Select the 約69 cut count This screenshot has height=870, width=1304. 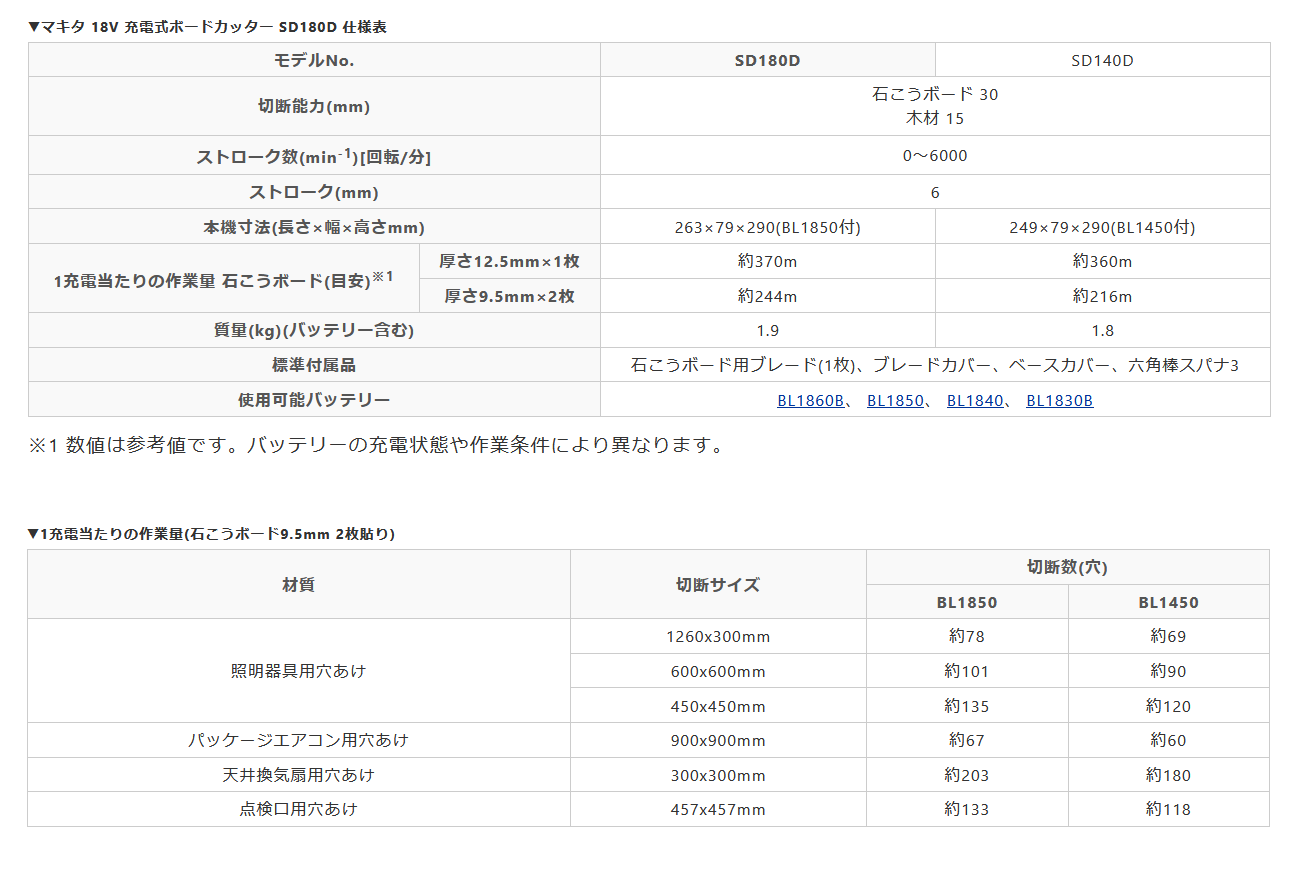[1168, 636]
